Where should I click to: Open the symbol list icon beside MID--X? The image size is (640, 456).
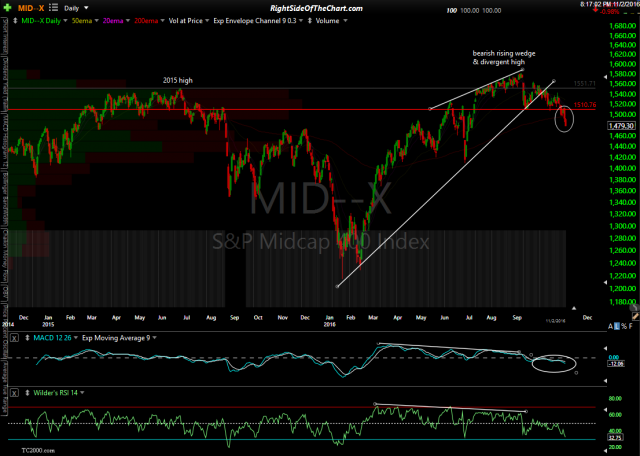click(x=53, y=8)
